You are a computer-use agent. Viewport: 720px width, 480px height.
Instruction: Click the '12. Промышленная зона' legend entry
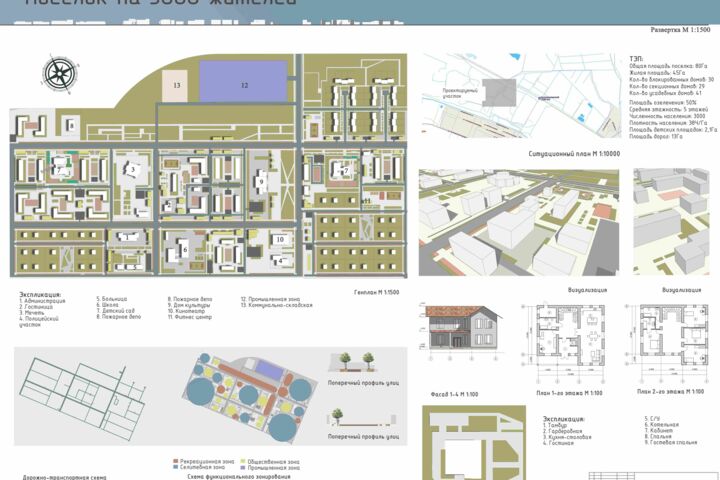pyautogui.click(x=270, y=299)
